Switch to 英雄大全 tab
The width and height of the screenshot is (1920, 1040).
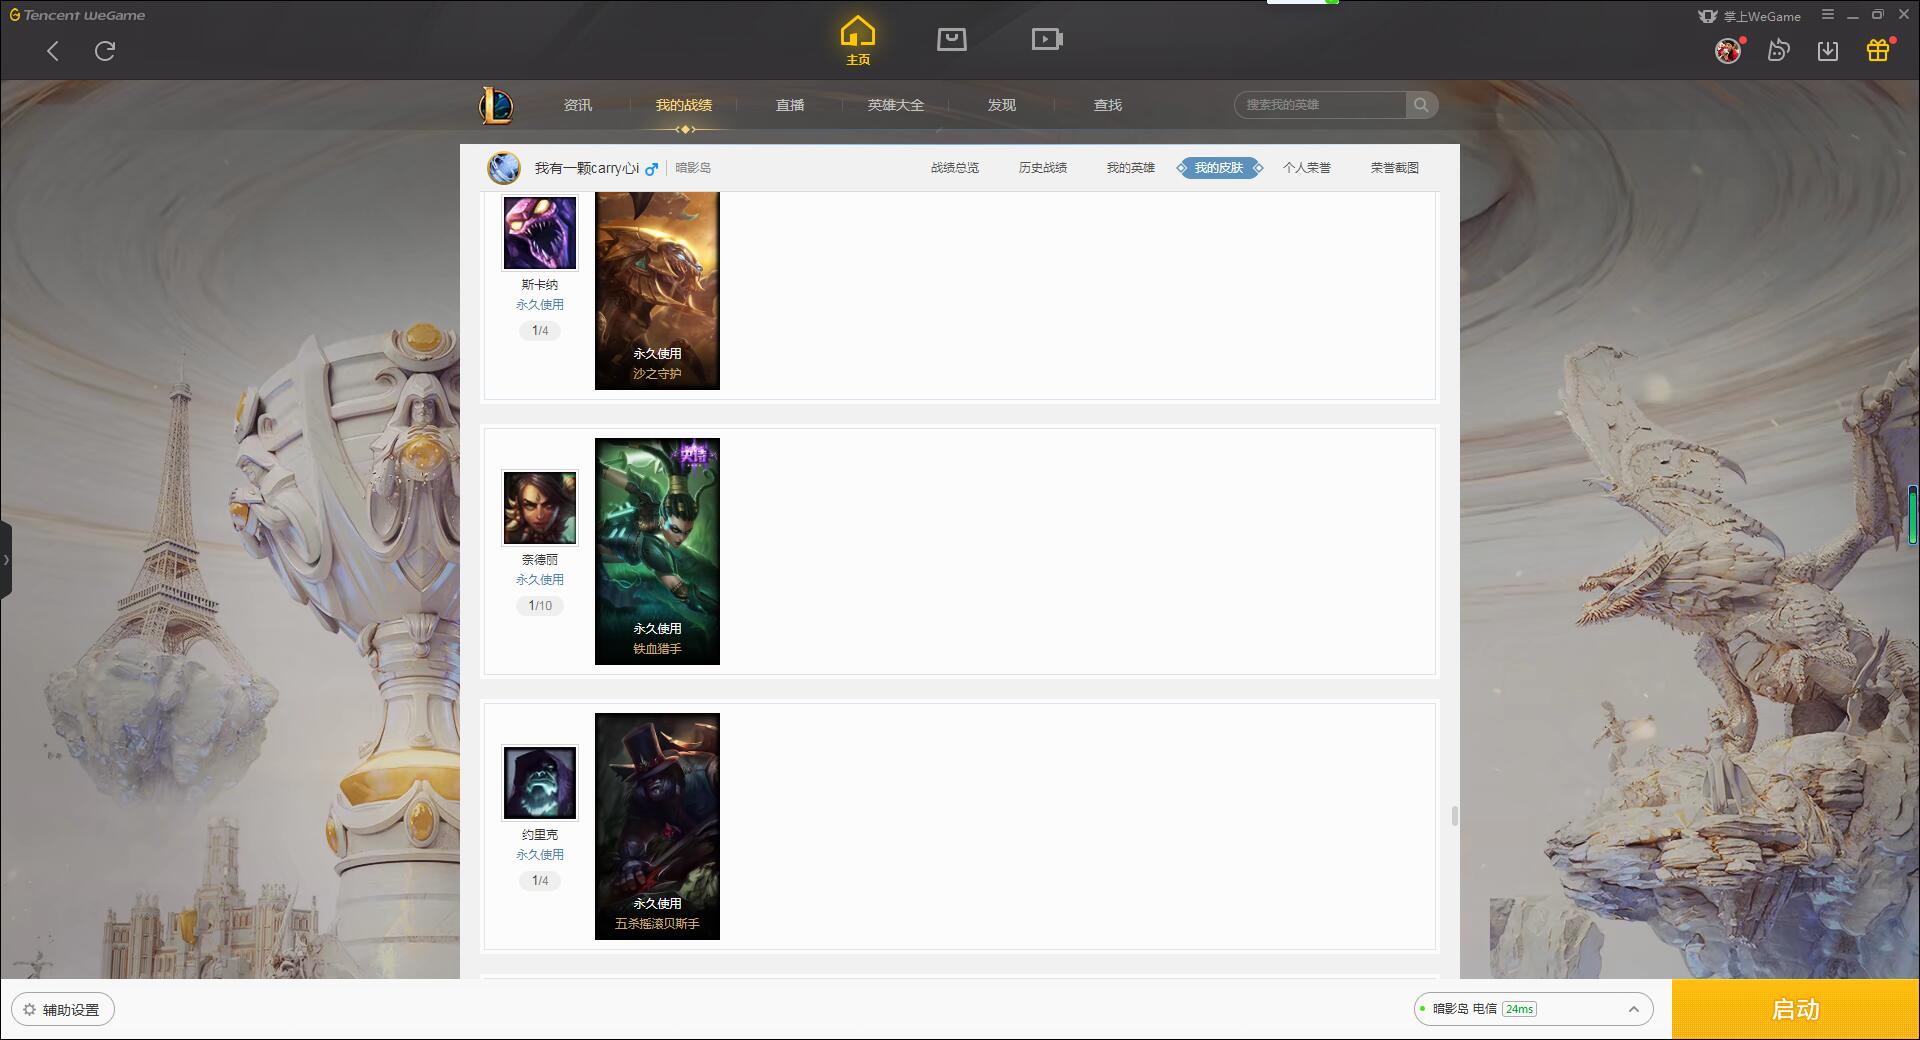click(896, 105)
